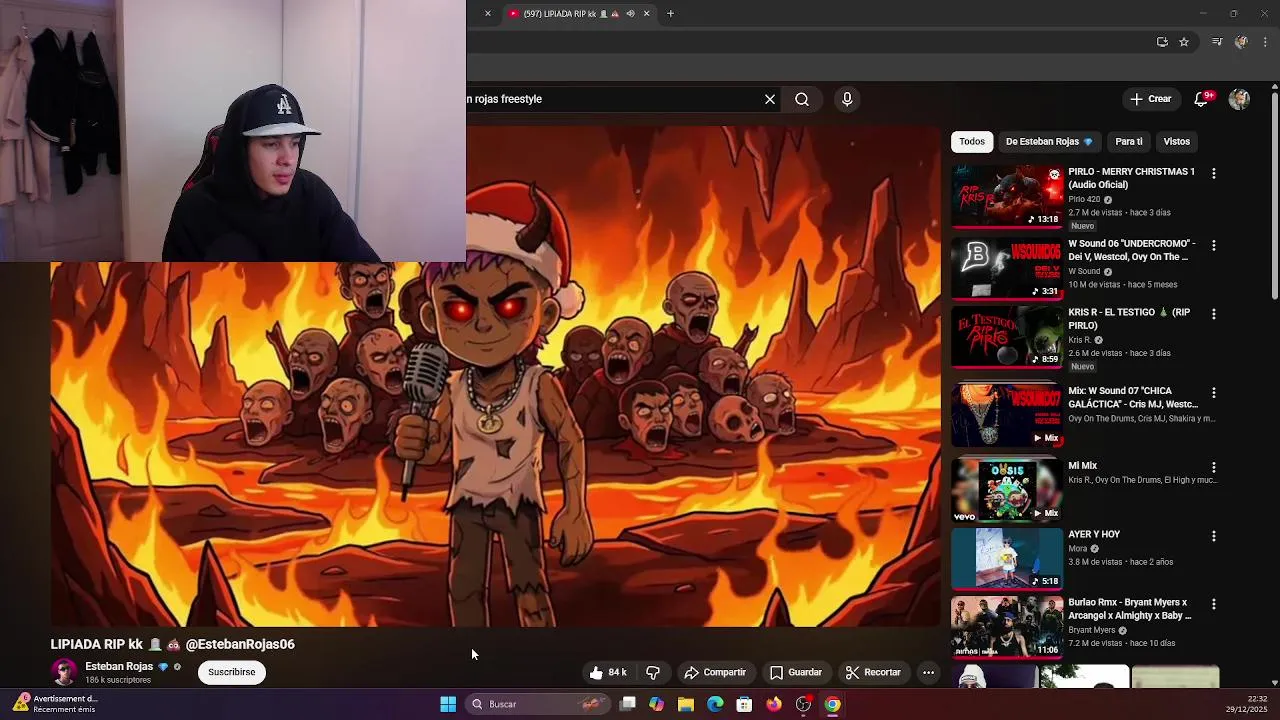Close the LIPIADA RIP kk tab
This screenshot has height=720, width=1280.
click(646, 13)
